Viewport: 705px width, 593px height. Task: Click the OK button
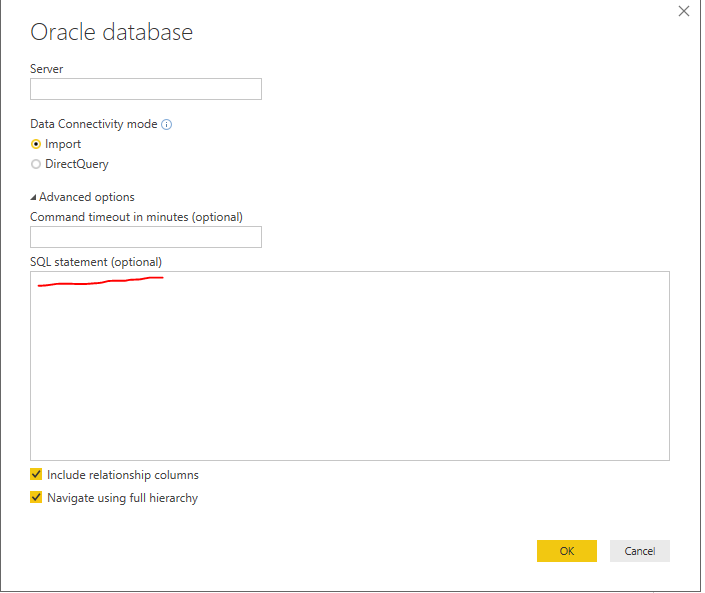tap(567, 551)
